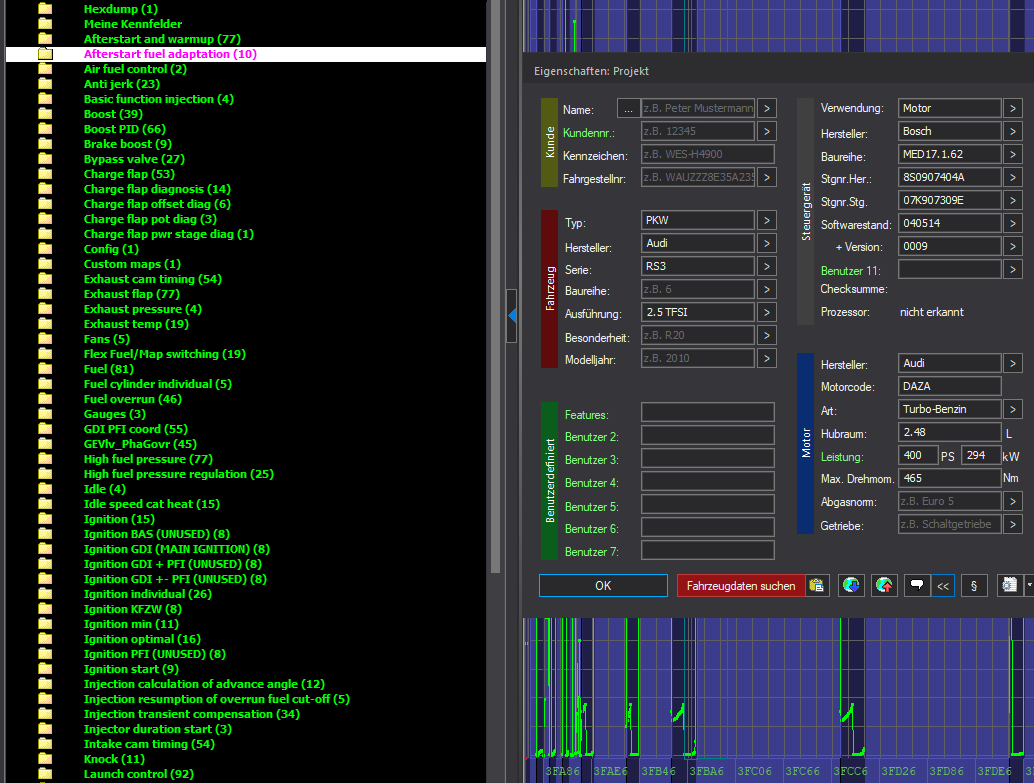Image resolution: width=1034 pixels, height=783 pixels.
Task: Click folder icon beside Gauges (3)
Action: coord(45,414)
